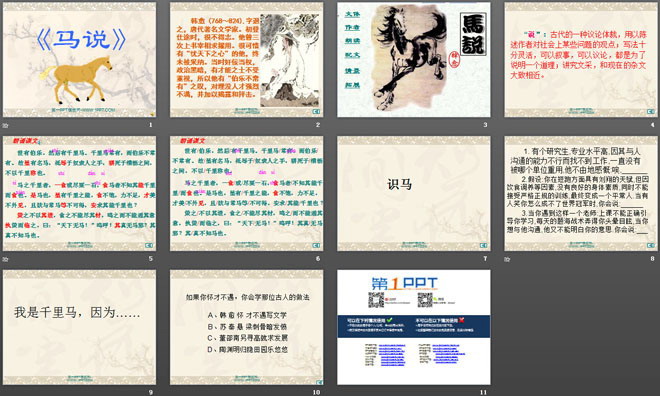Screen dimensions: 660x396
Task: Select slide 5 with red highlighted text
Action: [80, 194]
